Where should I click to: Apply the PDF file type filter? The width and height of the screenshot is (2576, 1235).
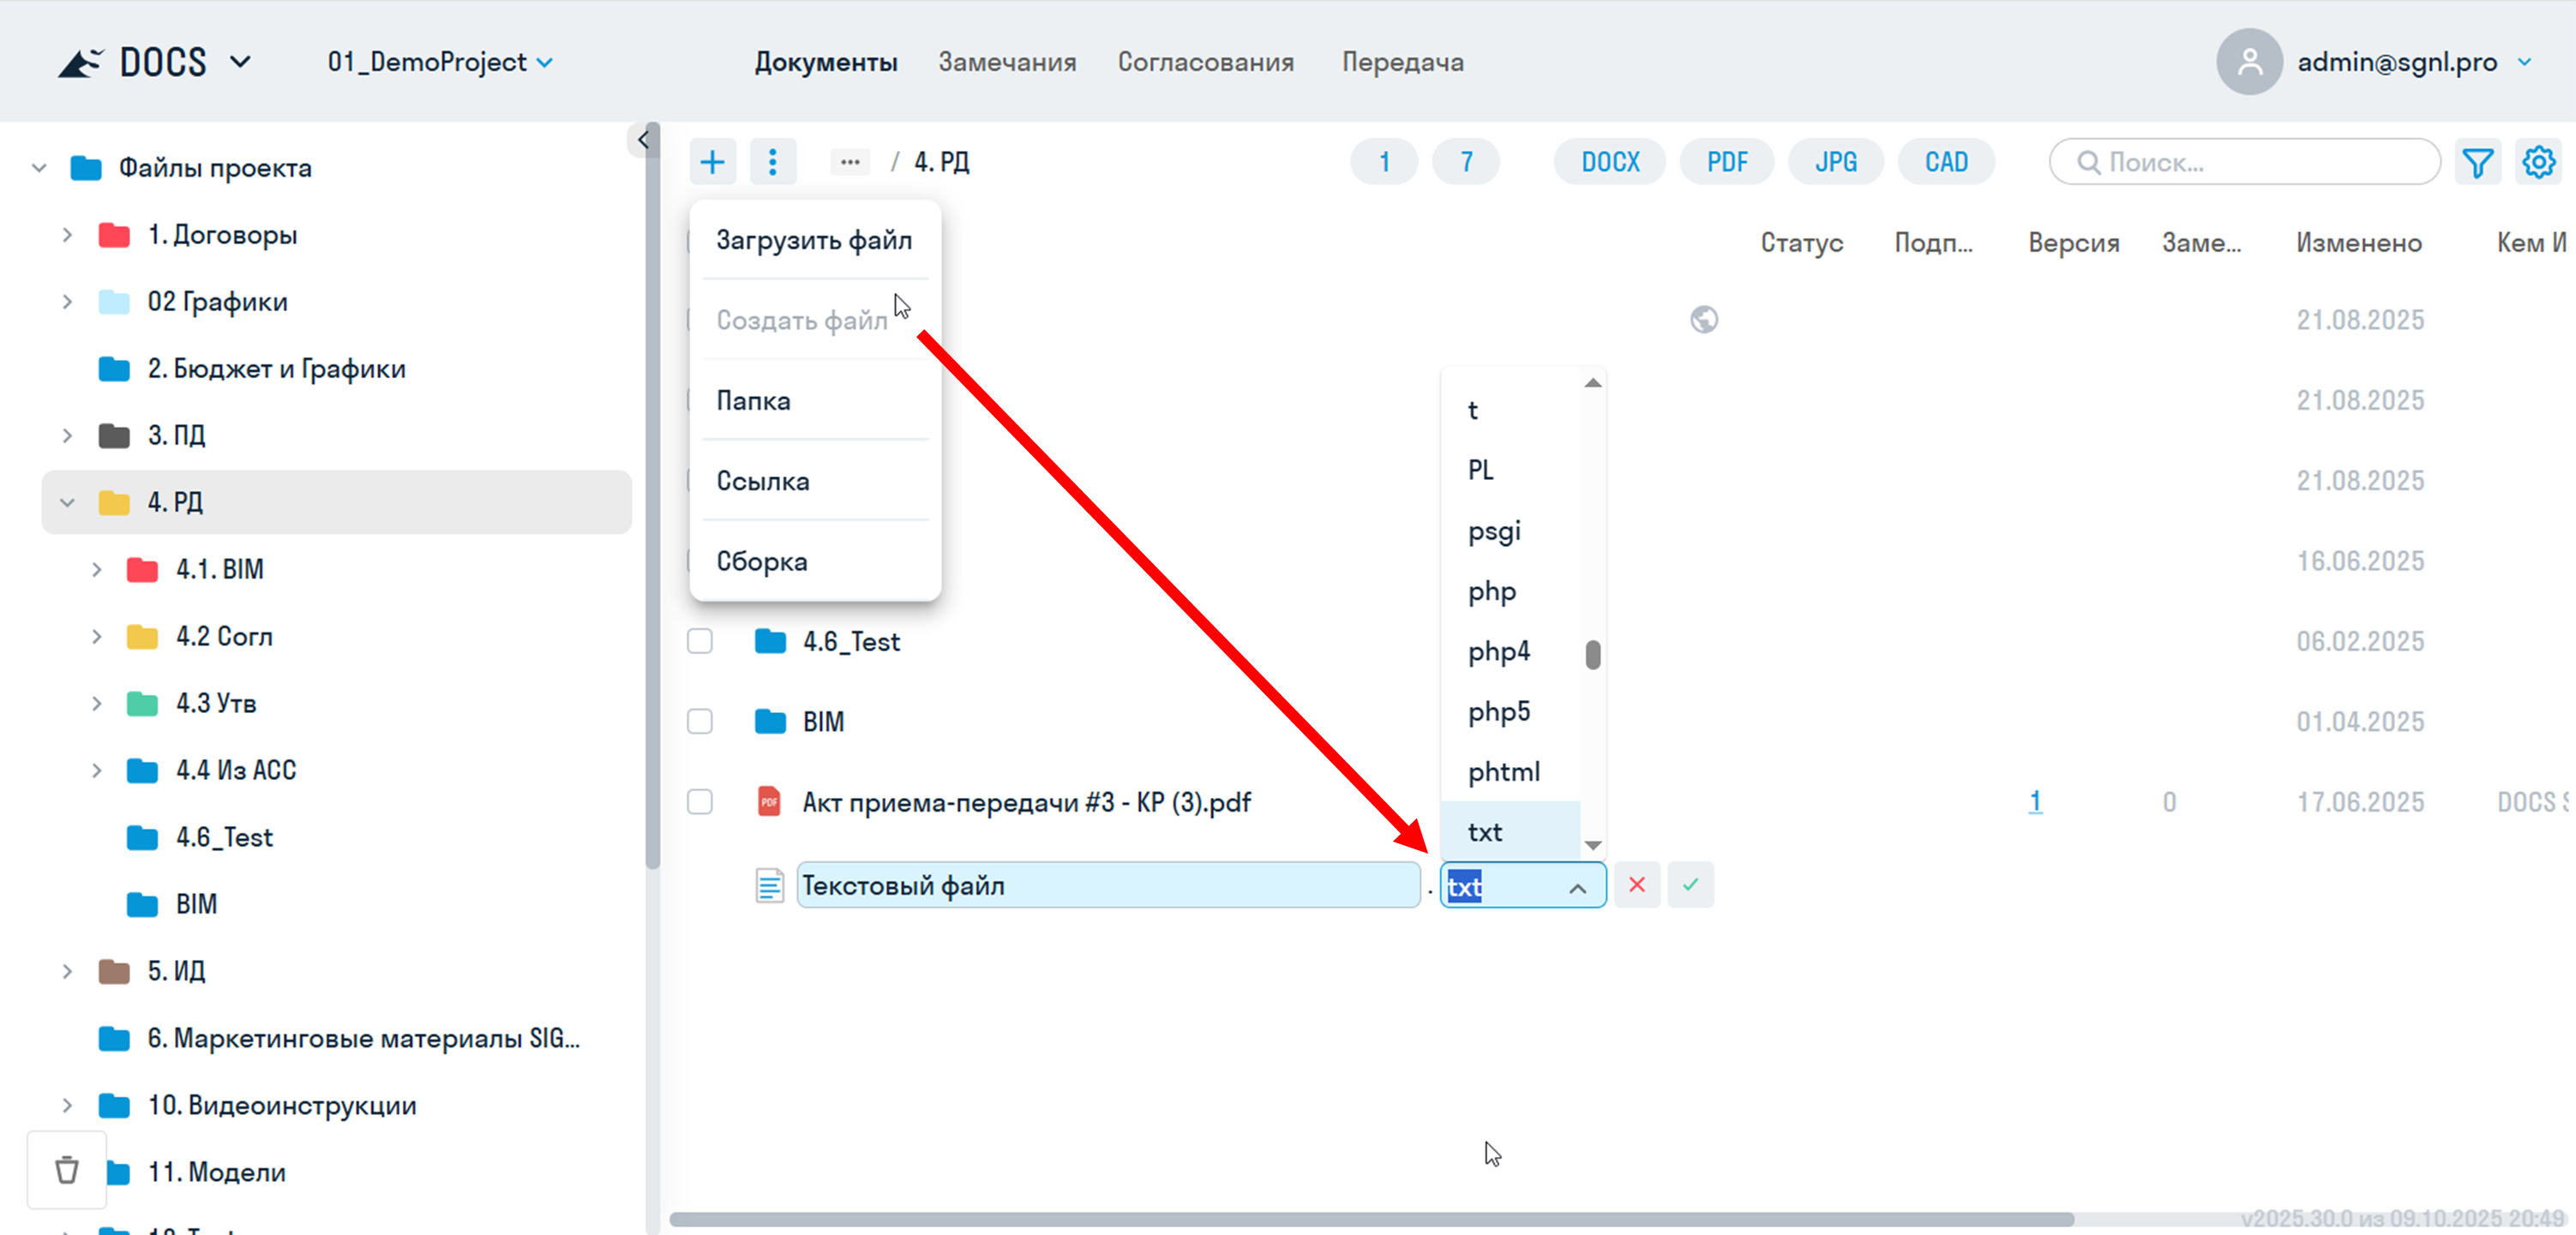click(x=1726, y=162)
